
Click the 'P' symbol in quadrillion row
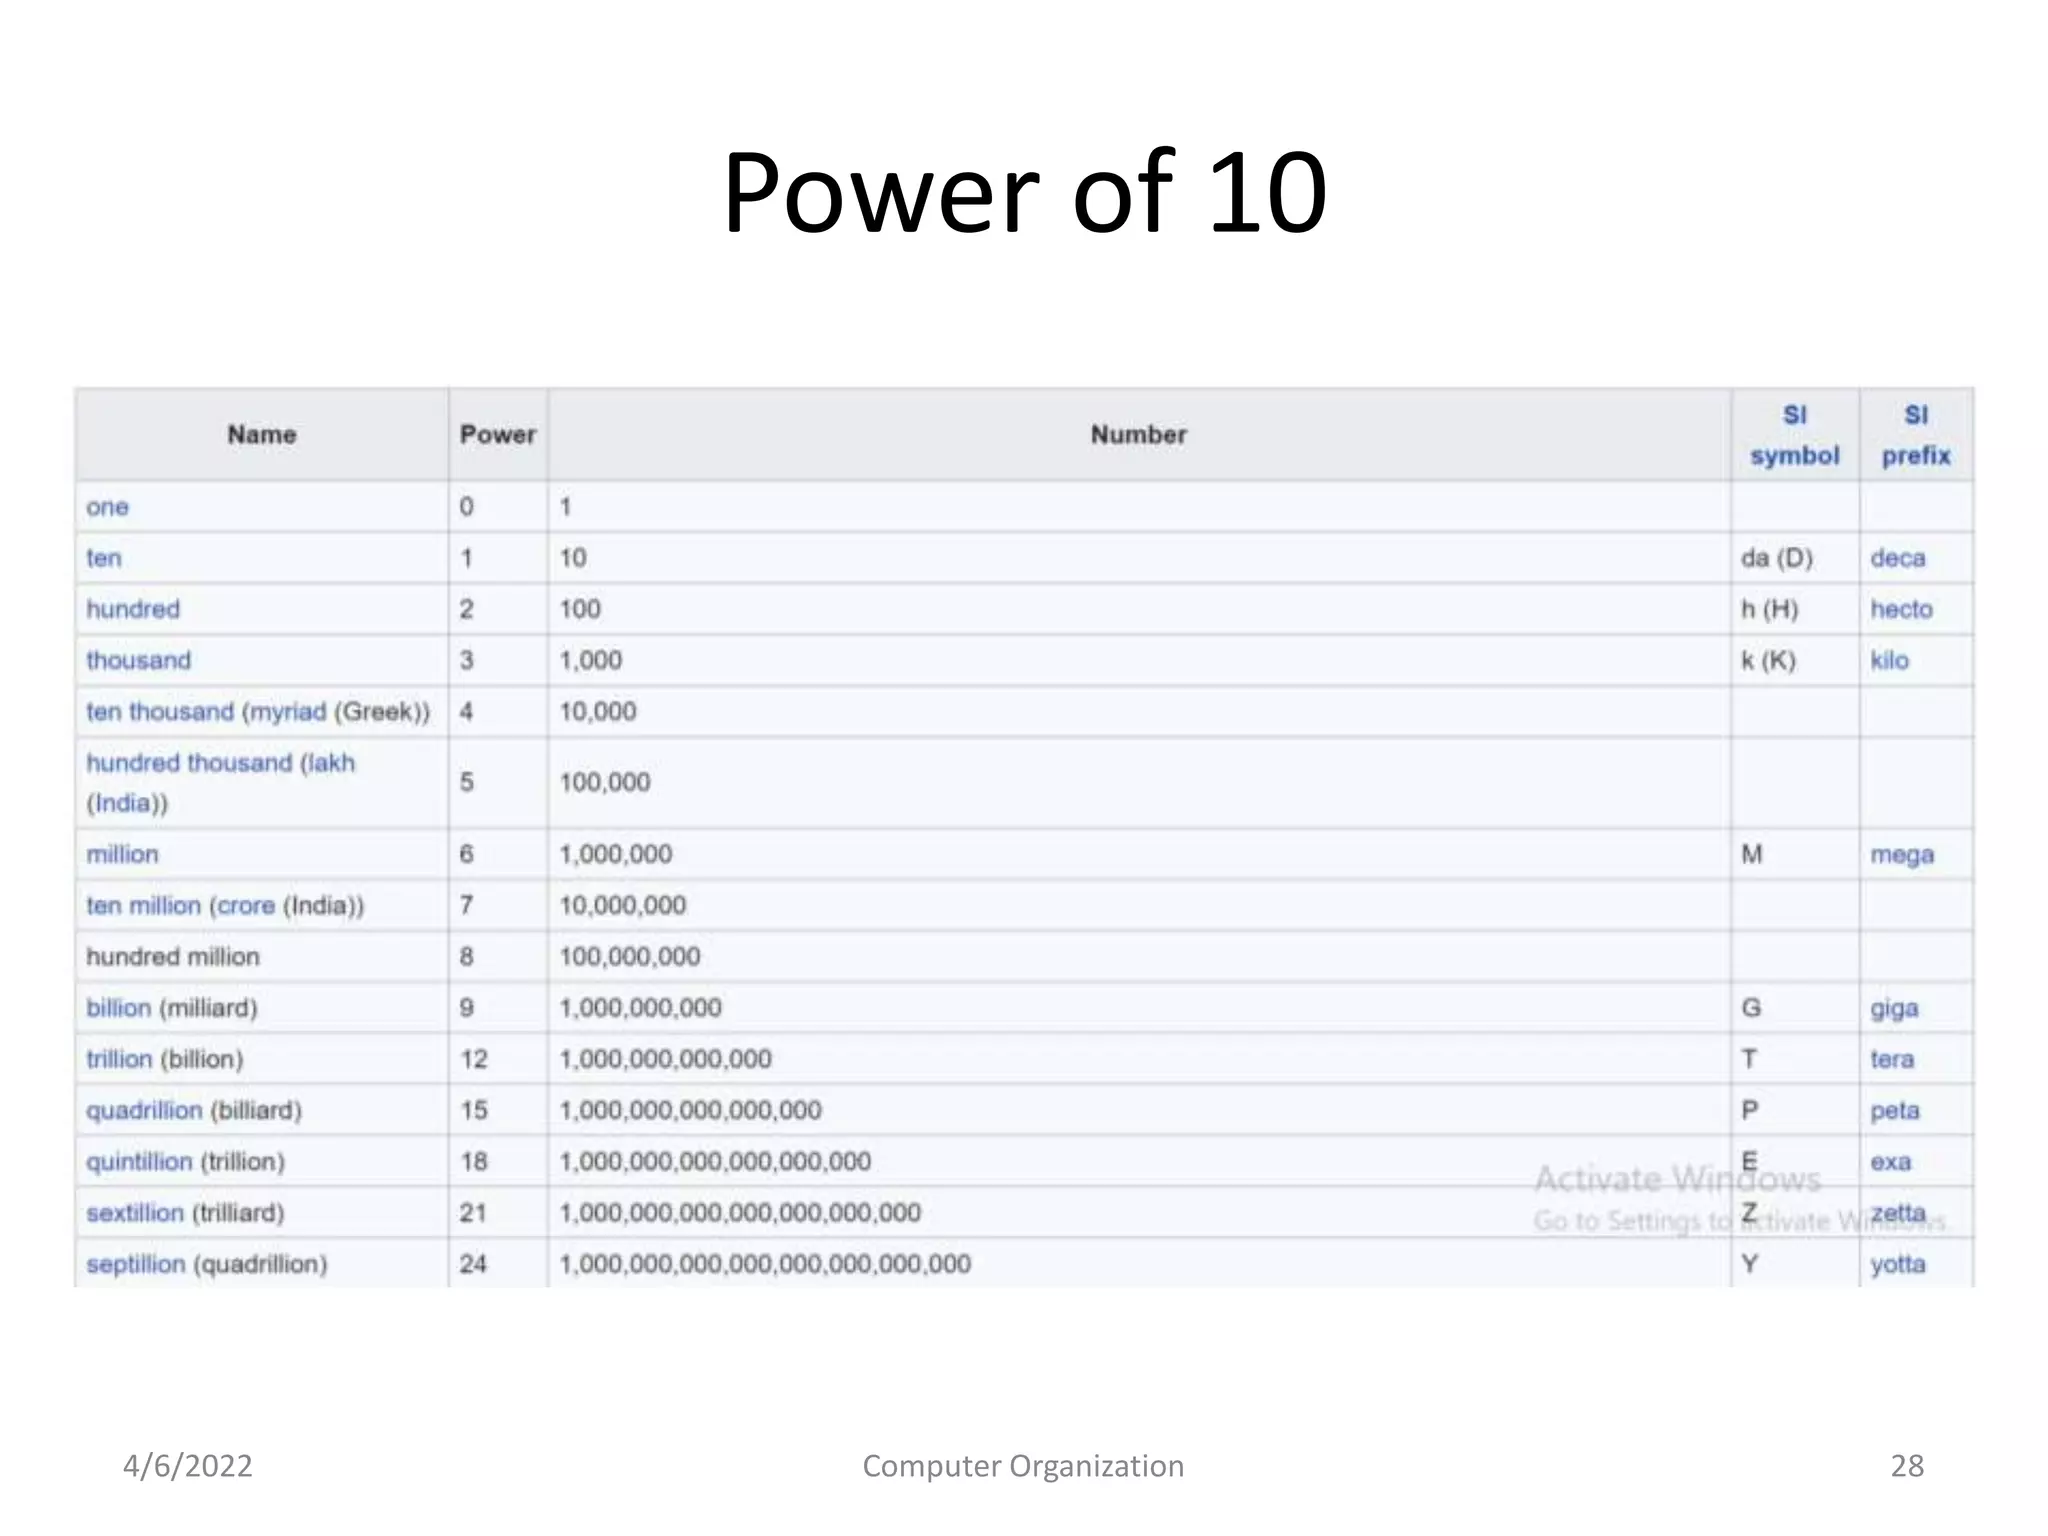coord(1750,1110)
